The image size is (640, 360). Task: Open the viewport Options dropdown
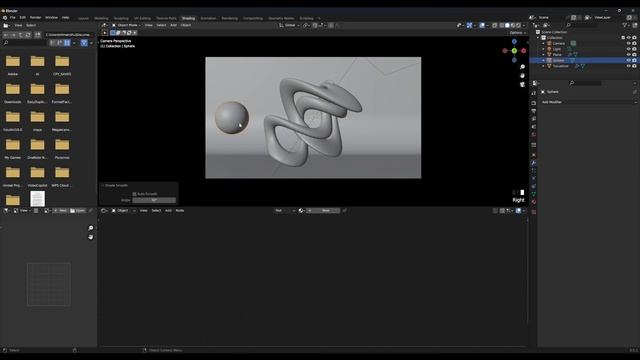[x=518, y=33]
